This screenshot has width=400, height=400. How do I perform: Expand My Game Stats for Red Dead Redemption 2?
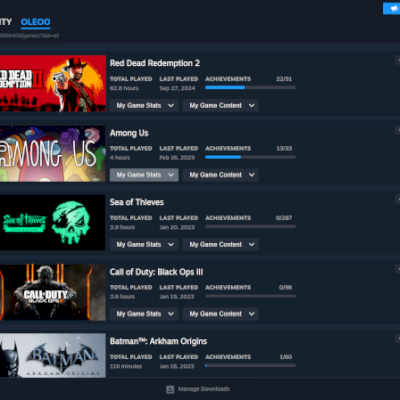click(144, 105)
